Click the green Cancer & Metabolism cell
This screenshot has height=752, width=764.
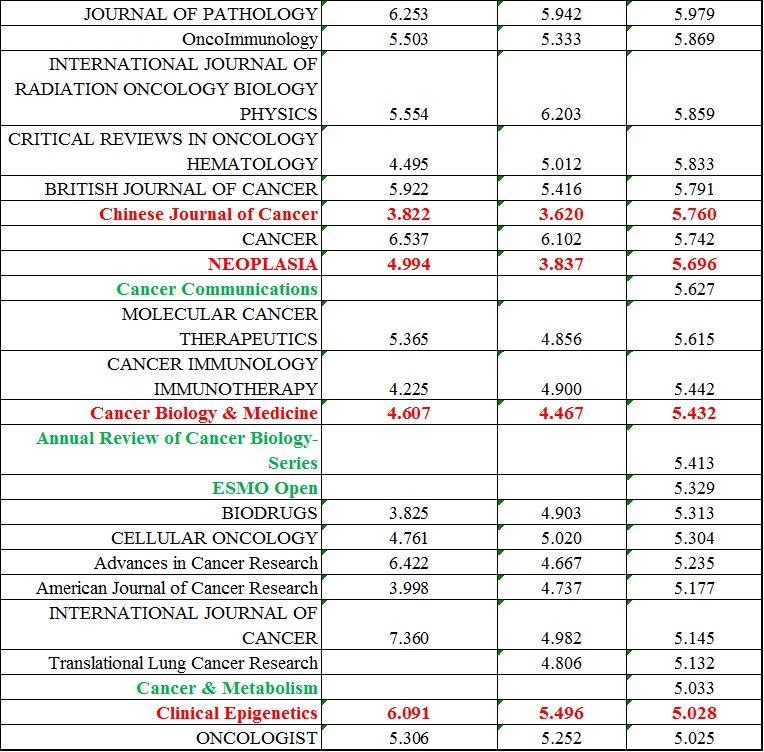161,687
